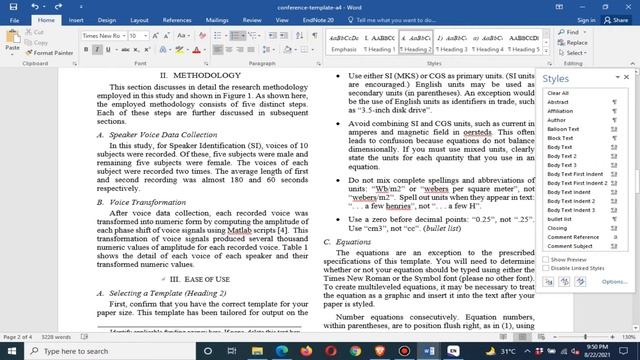The height and width of the screenshot is (360, 640).
Task: Apply the red font color
Action: pyautogui.click(x=196, y=50)
